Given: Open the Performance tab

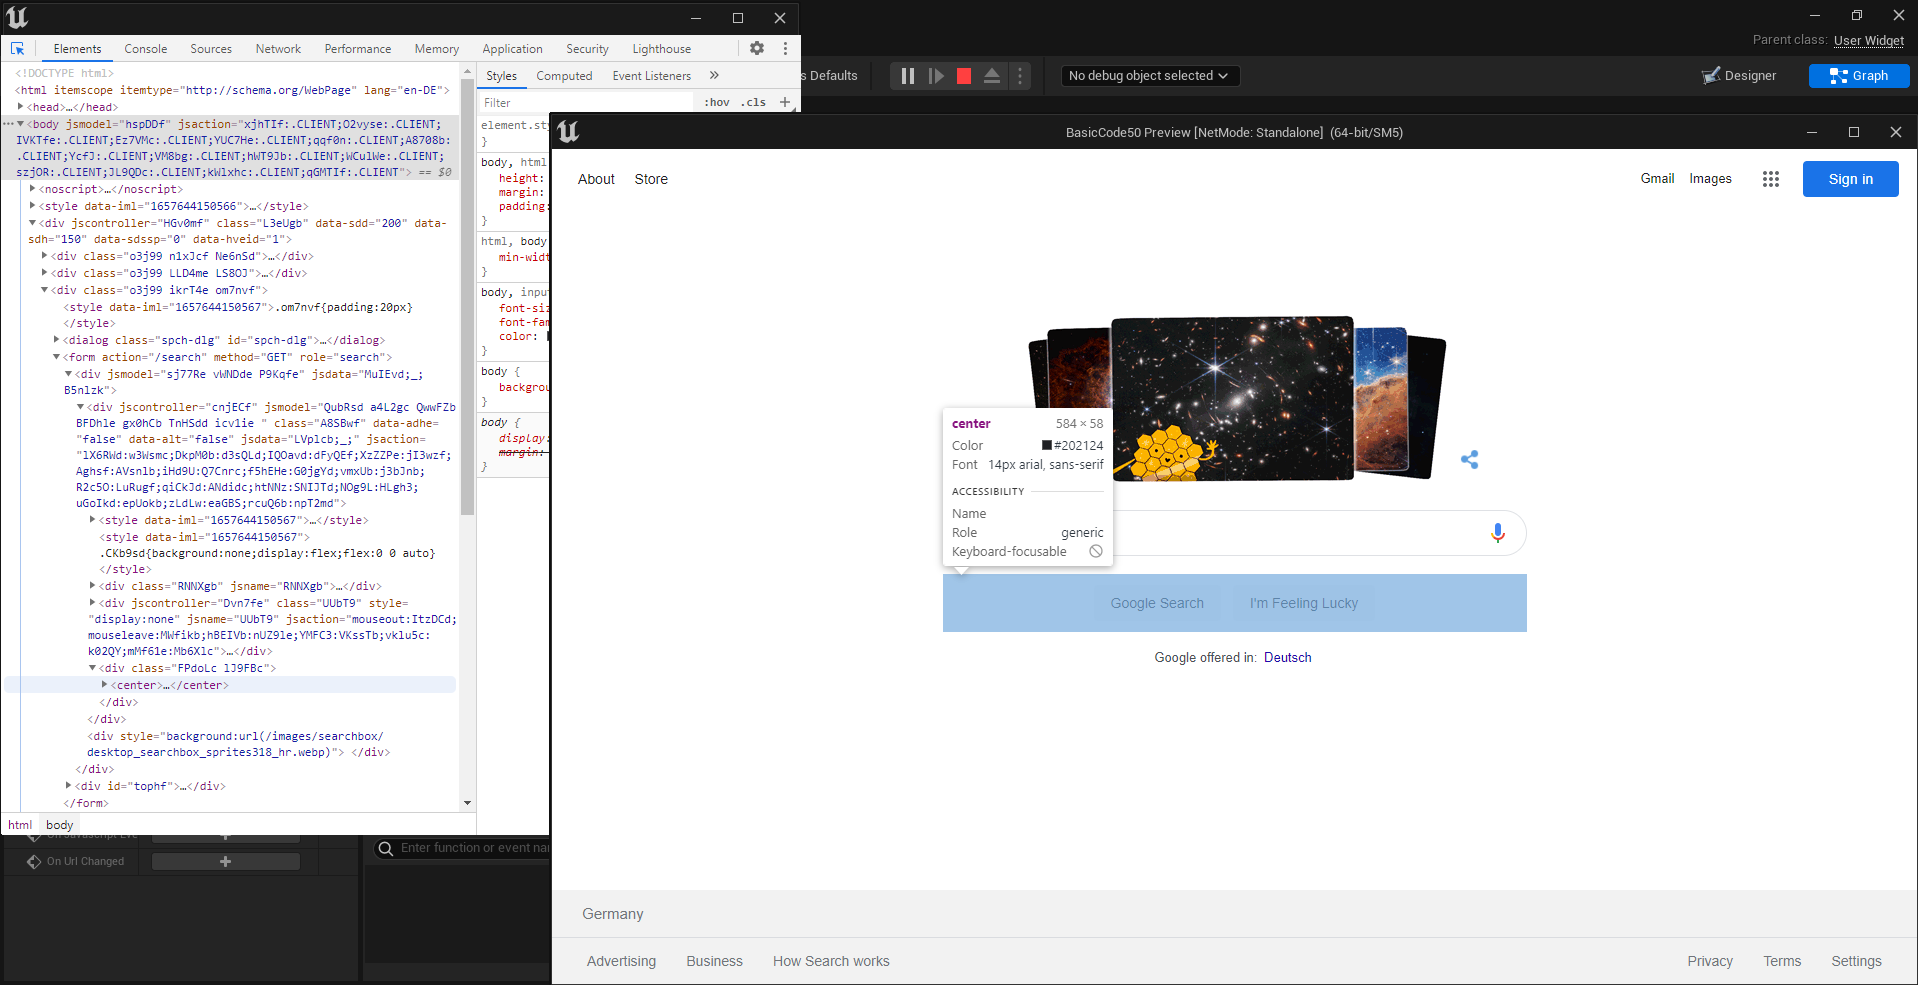Looking at the screenshot, I should pyautogui.click(x=358, y=48).
